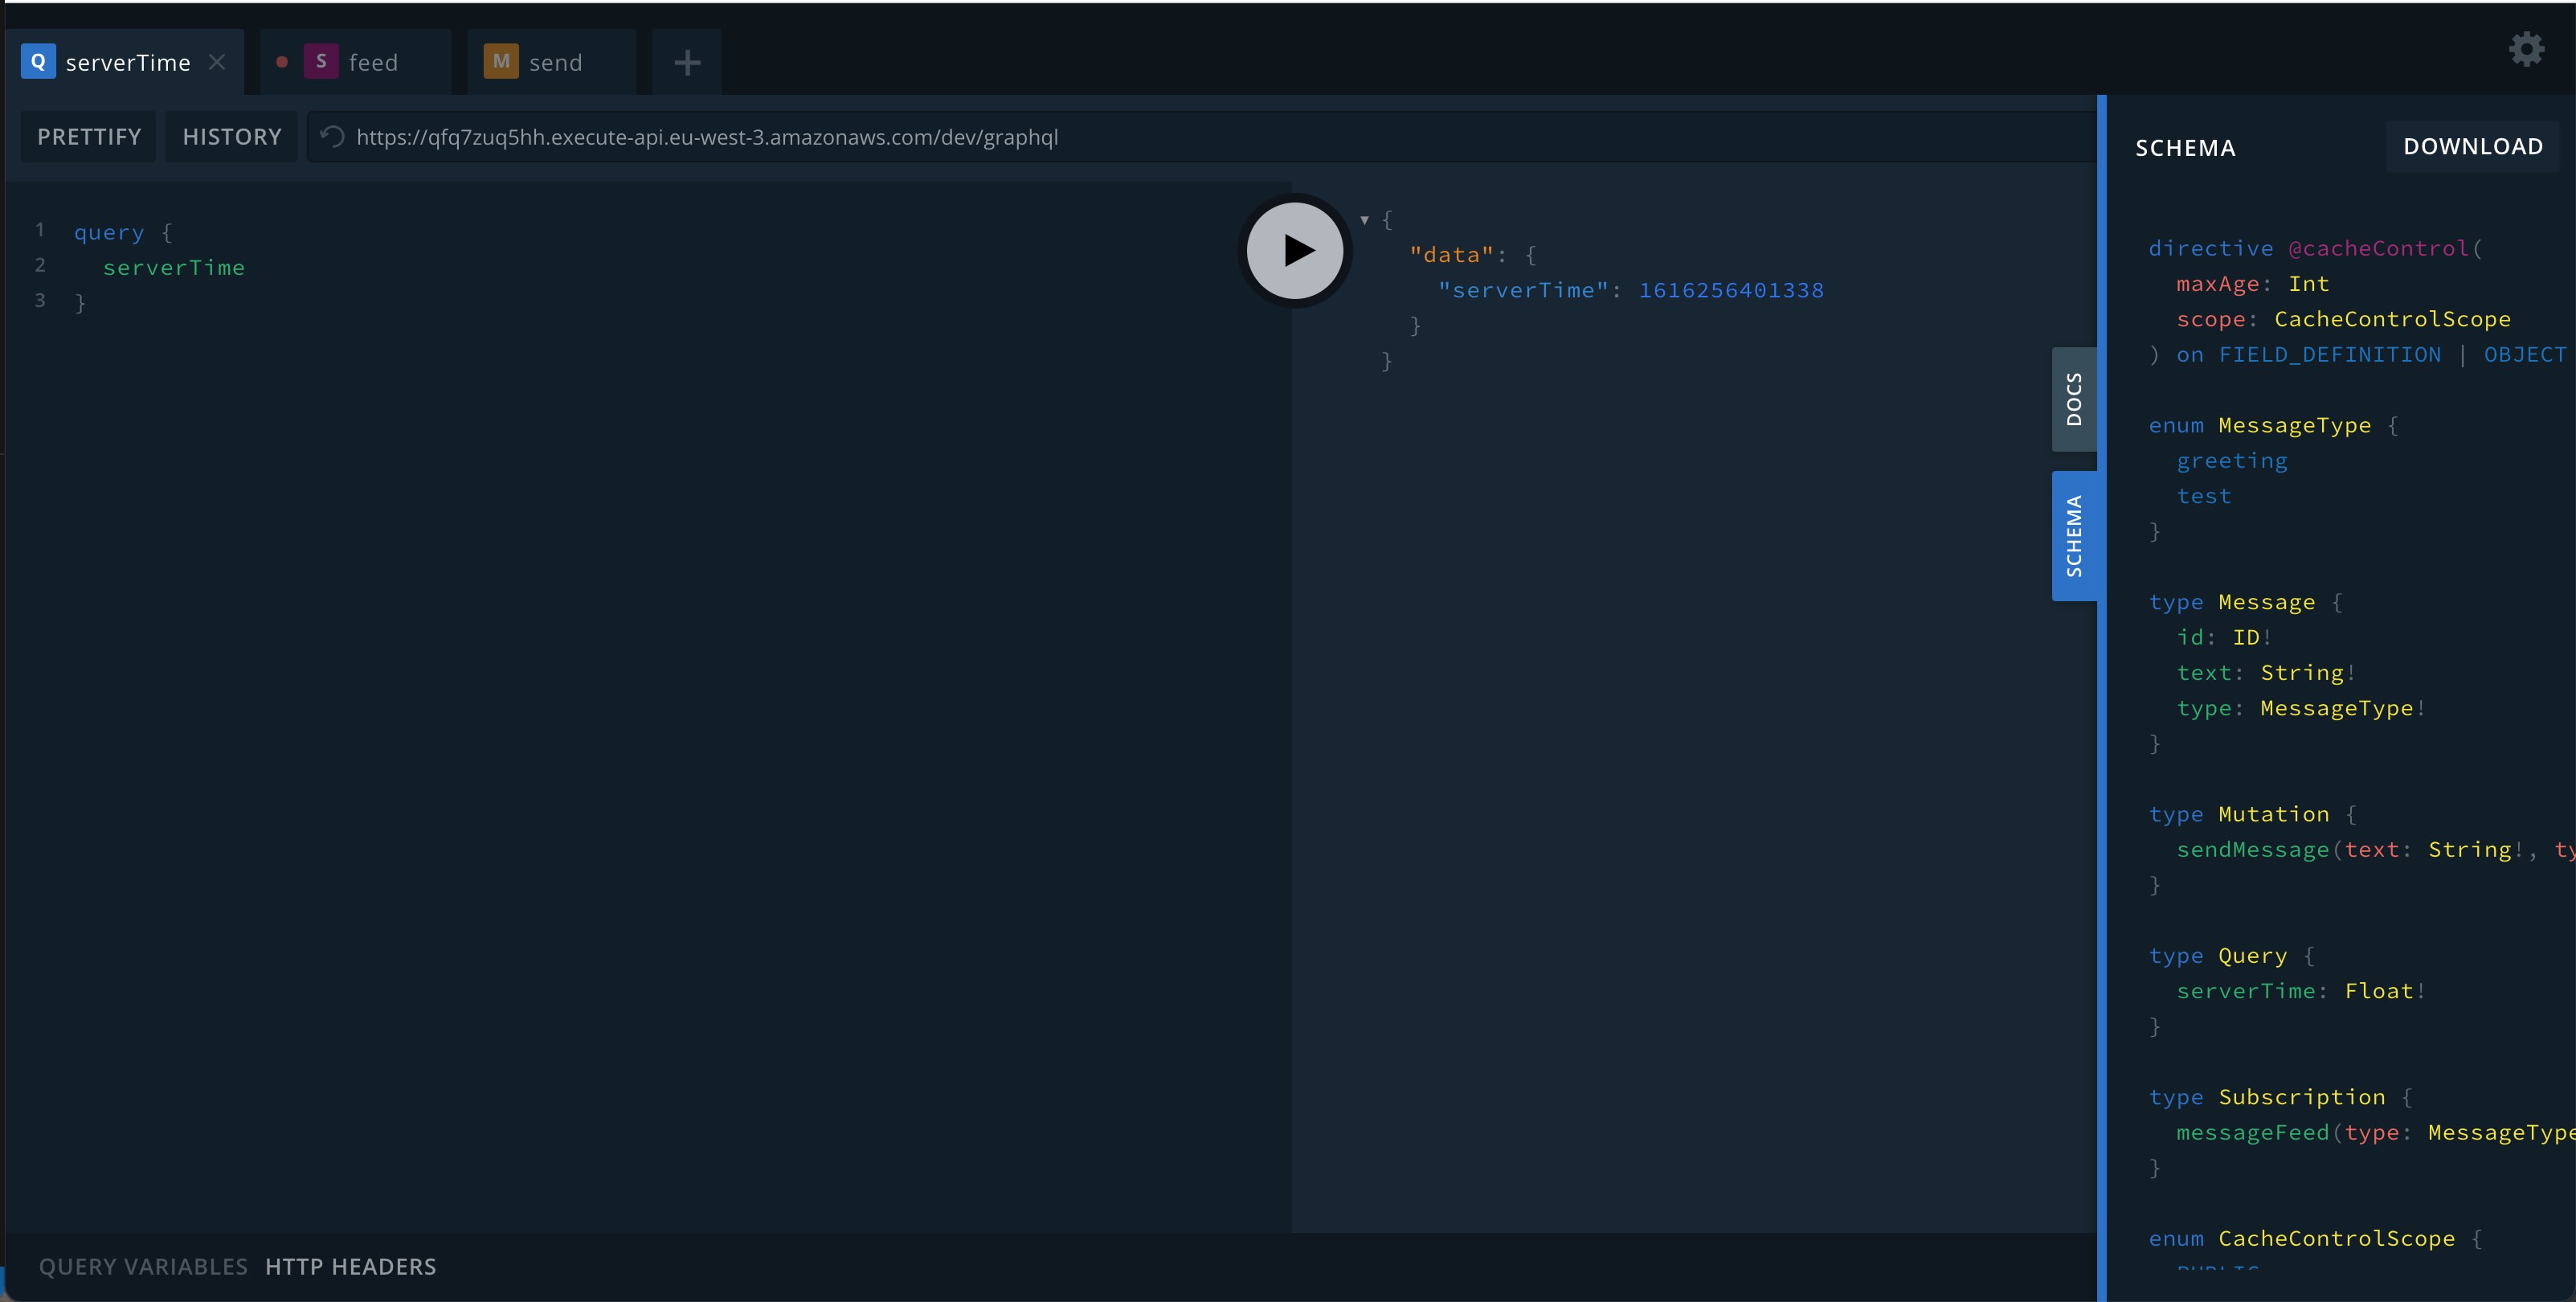Click the "data" key in the response
The width and height of the screenshot is (2576, 1302).
coord(1451,255)
